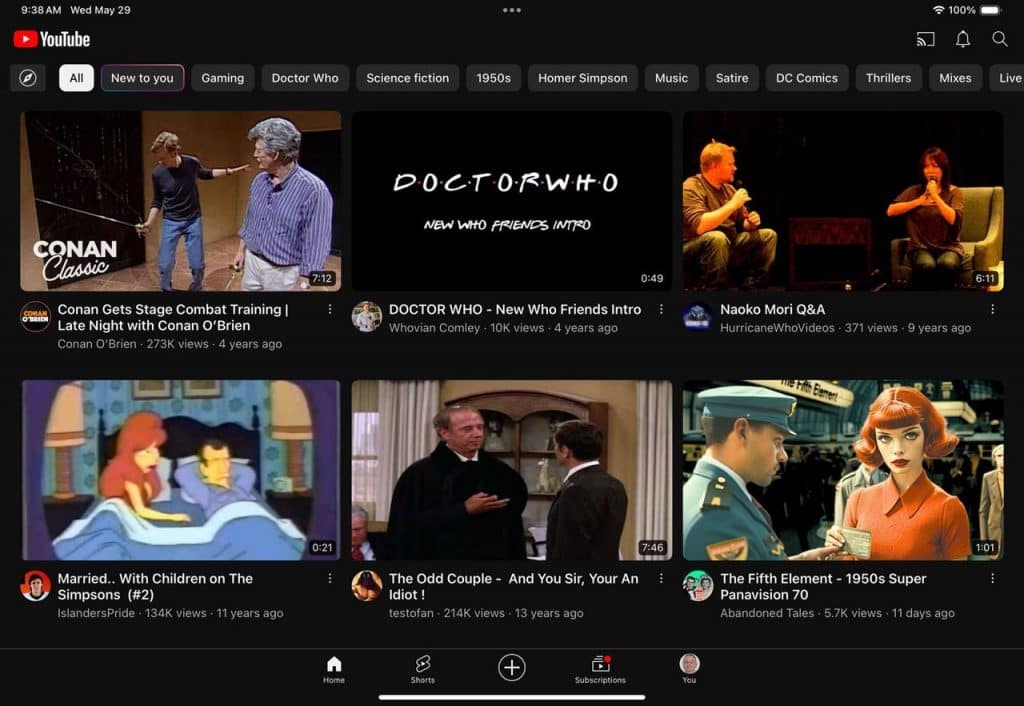Filter by Thrillers chip

pyautogui.click(x=888, y=78)
